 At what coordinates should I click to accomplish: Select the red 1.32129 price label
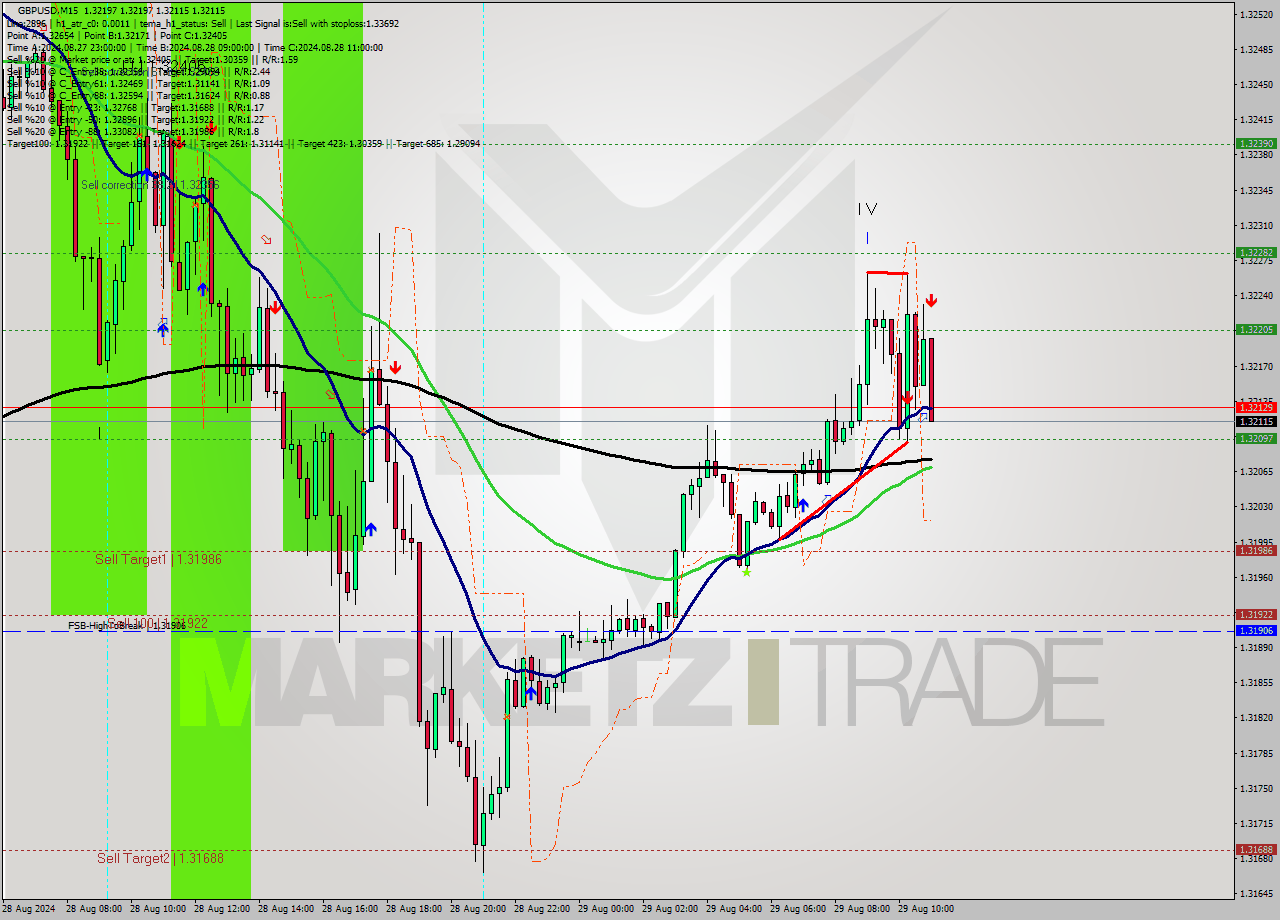click(1256, 407)
